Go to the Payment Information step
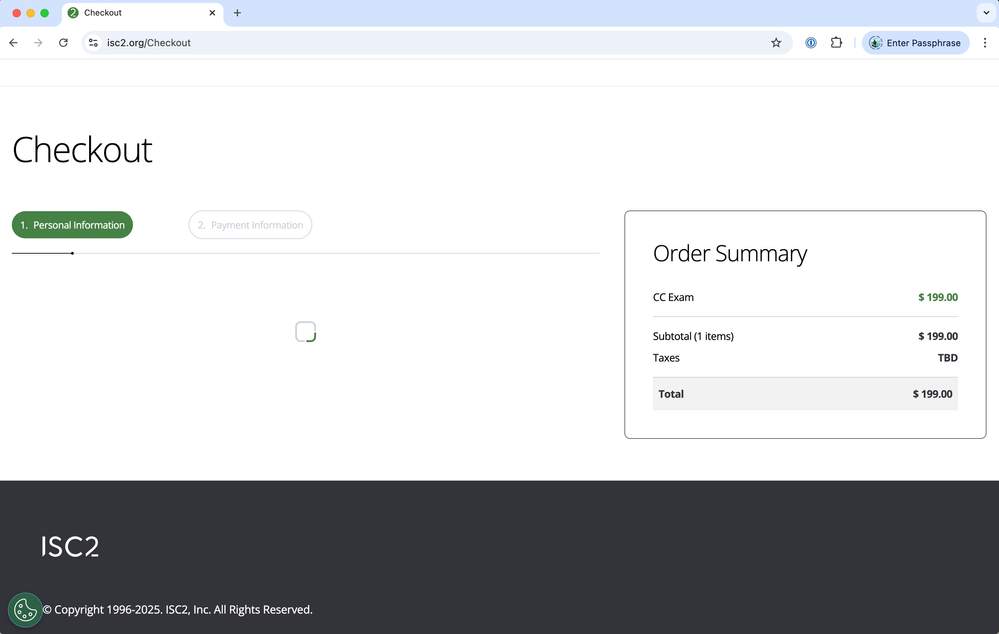This screenshot has width=999, height=634. [250, 225]
